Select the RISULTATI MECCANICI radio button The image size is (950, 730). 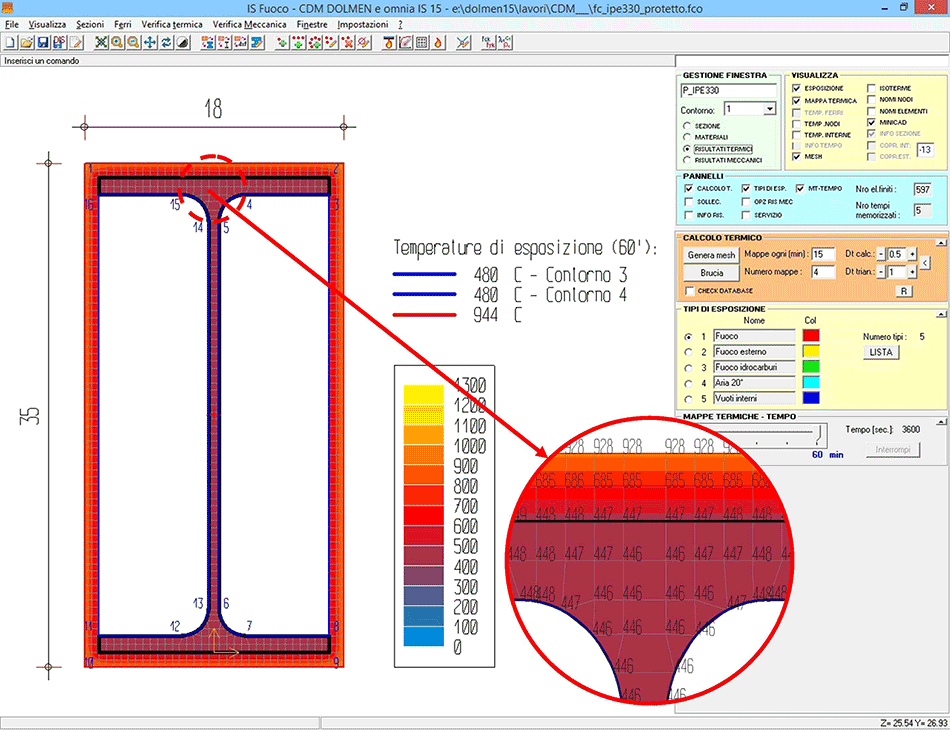coord(686,161)
